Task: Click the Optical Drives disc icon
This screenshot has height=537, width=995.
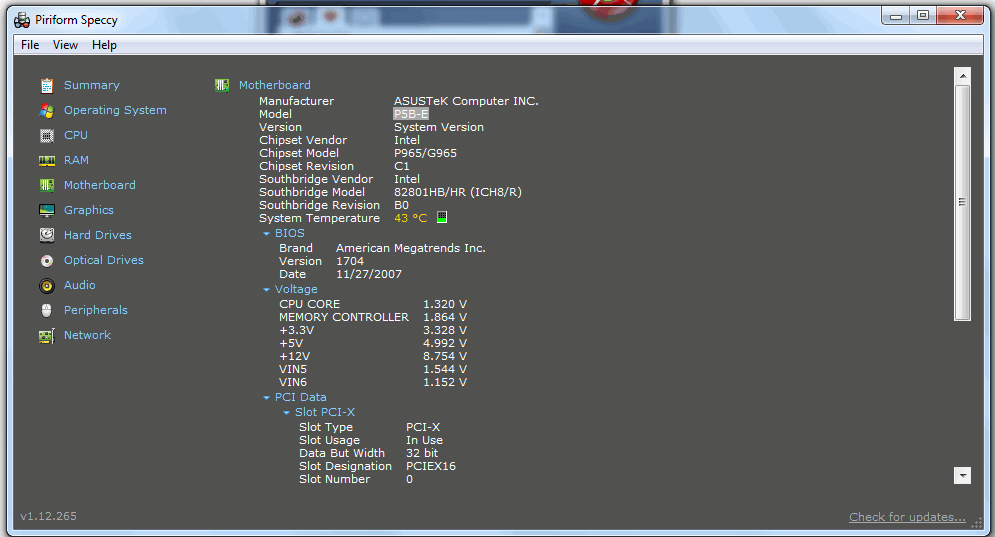Action: point(47,261)
